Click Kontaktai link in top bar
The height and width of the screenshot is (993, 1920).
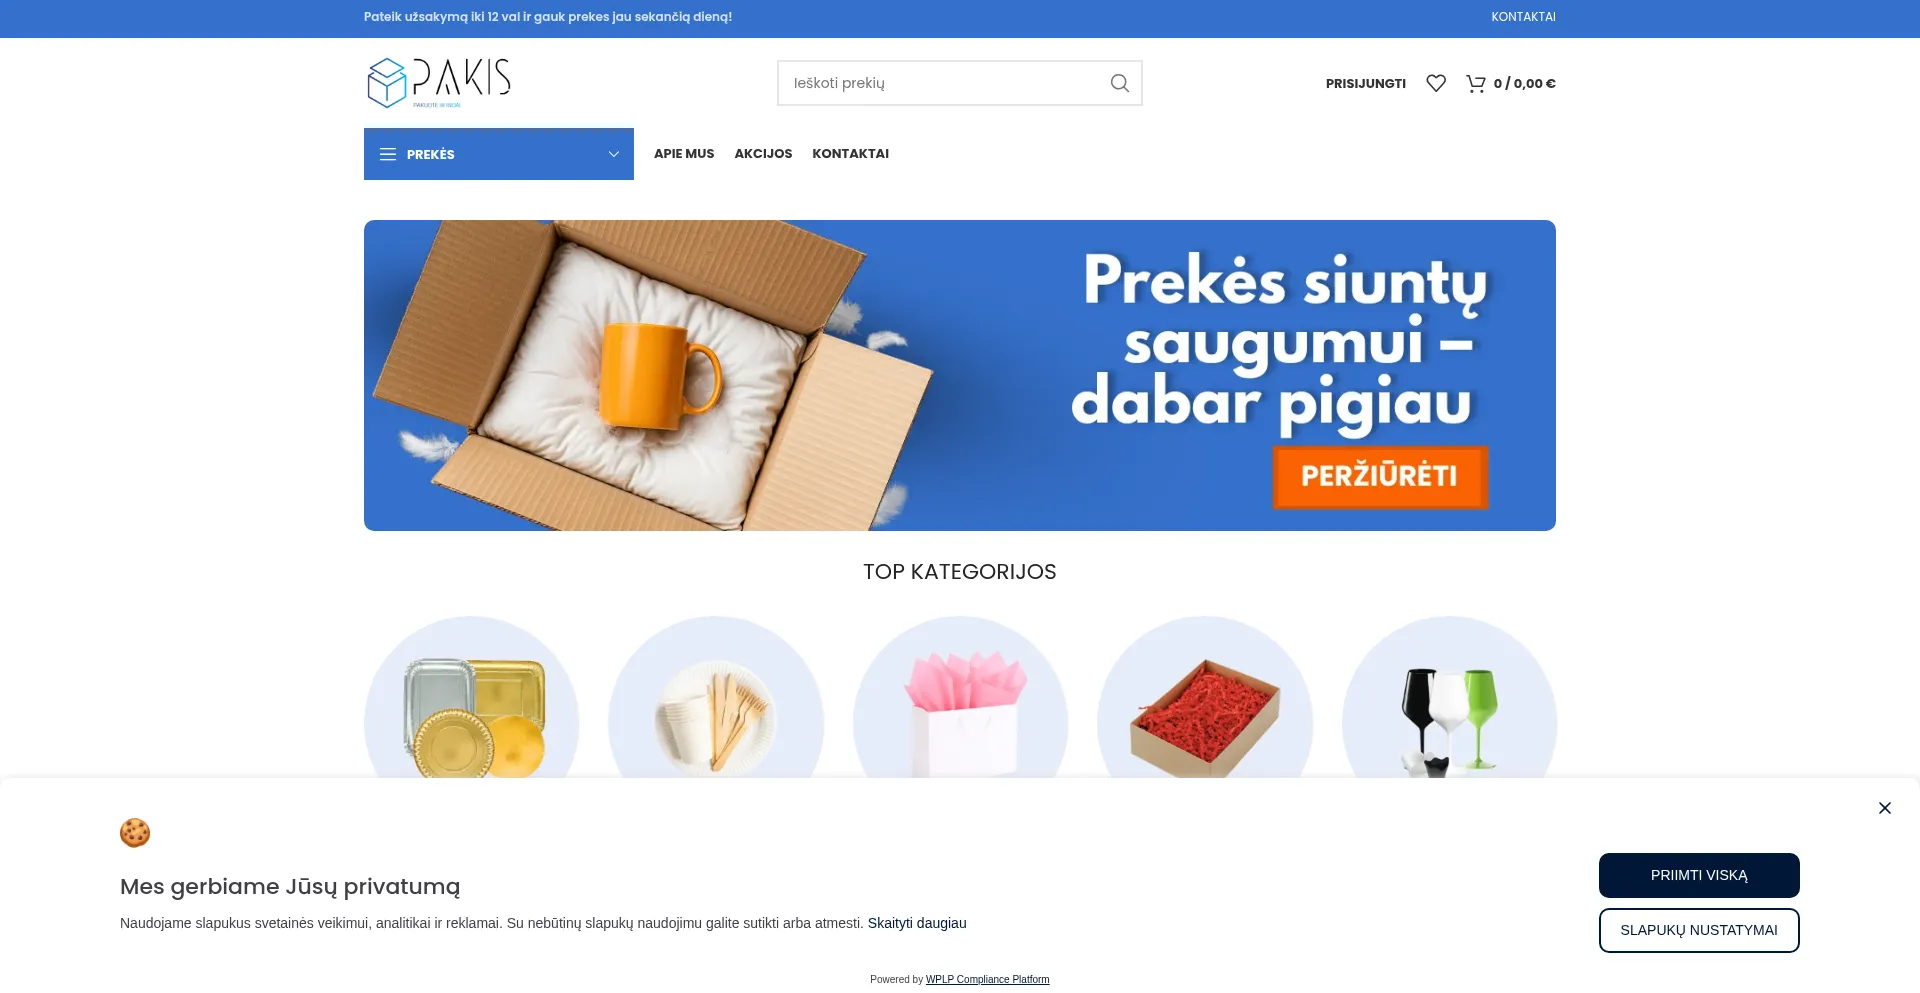point(1523,17)
